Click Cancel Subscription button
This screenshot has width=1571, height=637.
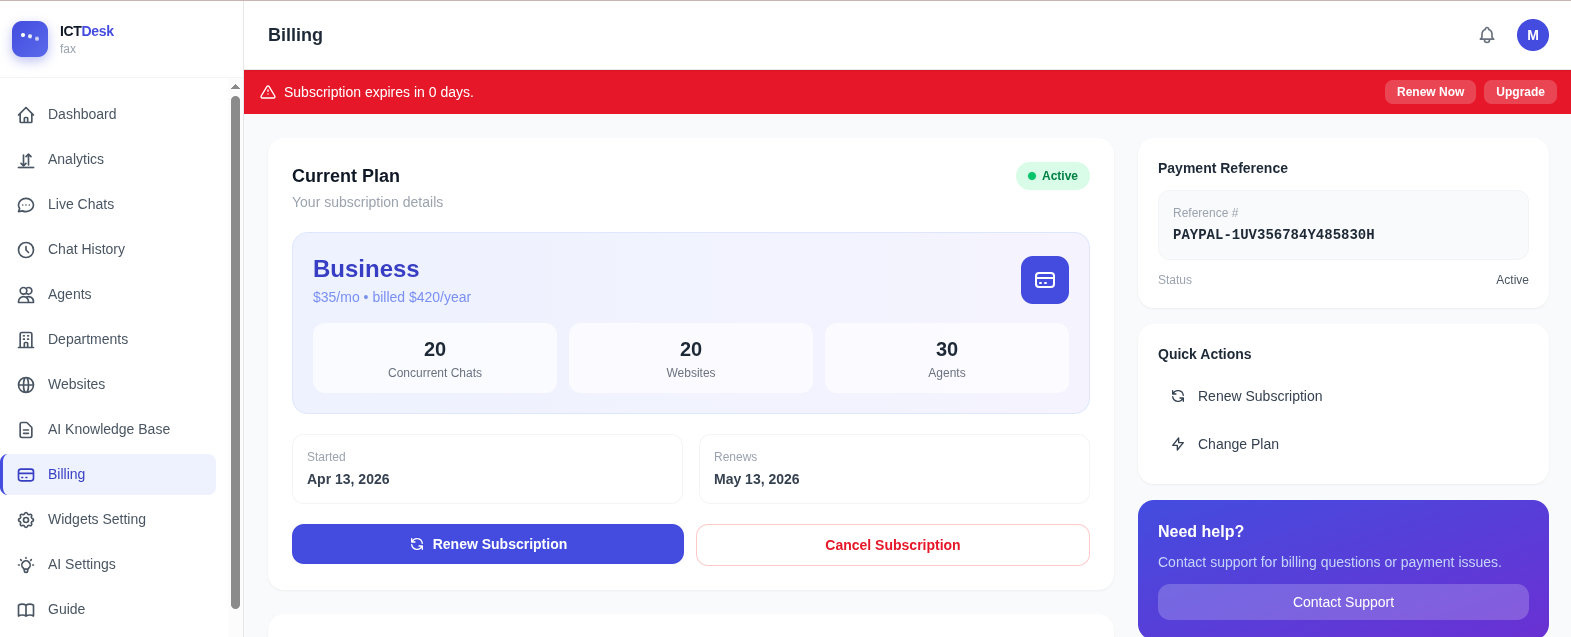point(893,545)
